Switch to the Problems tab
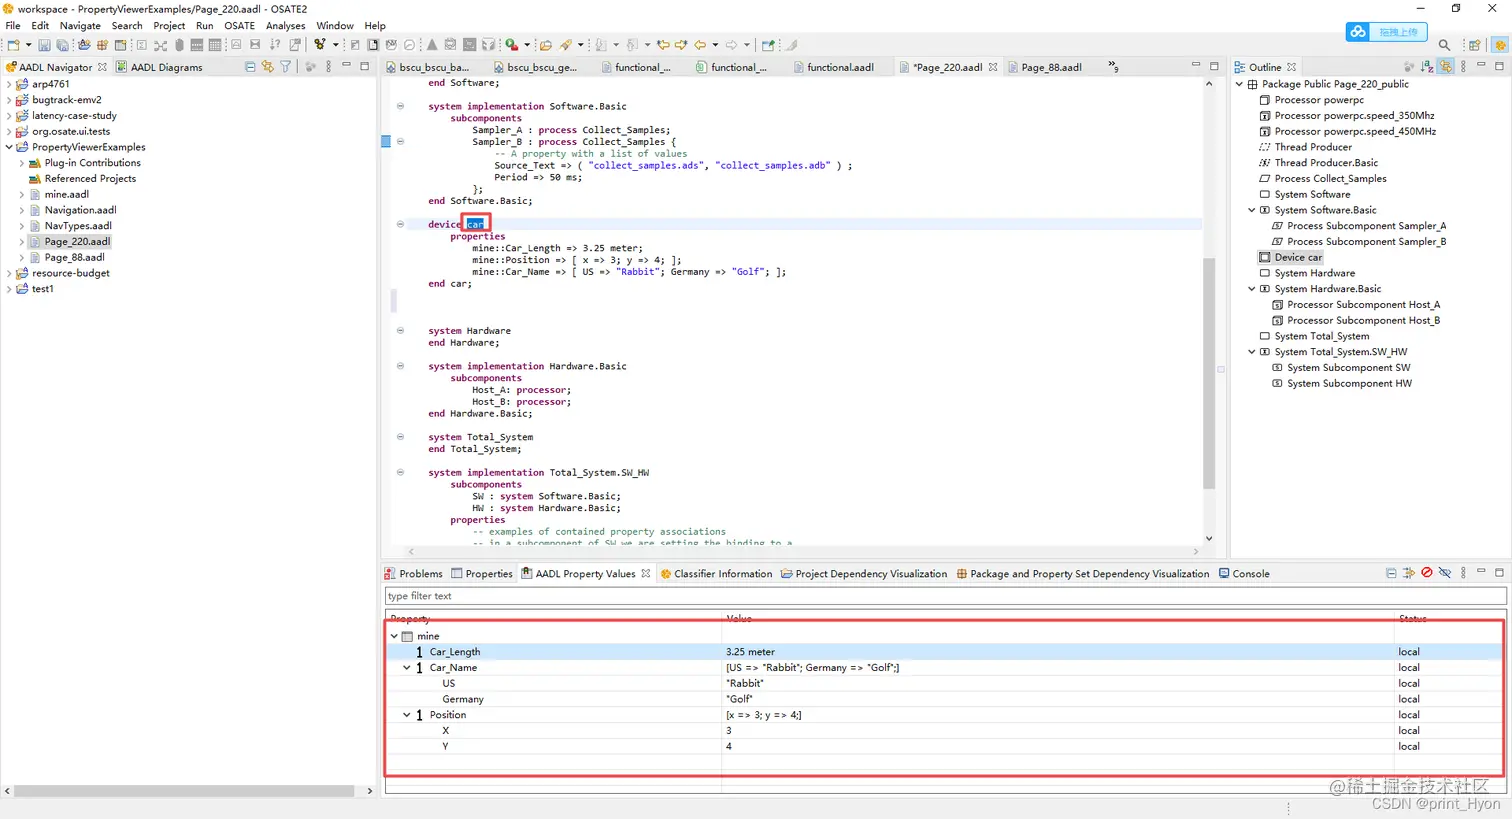 coord(413,574)
